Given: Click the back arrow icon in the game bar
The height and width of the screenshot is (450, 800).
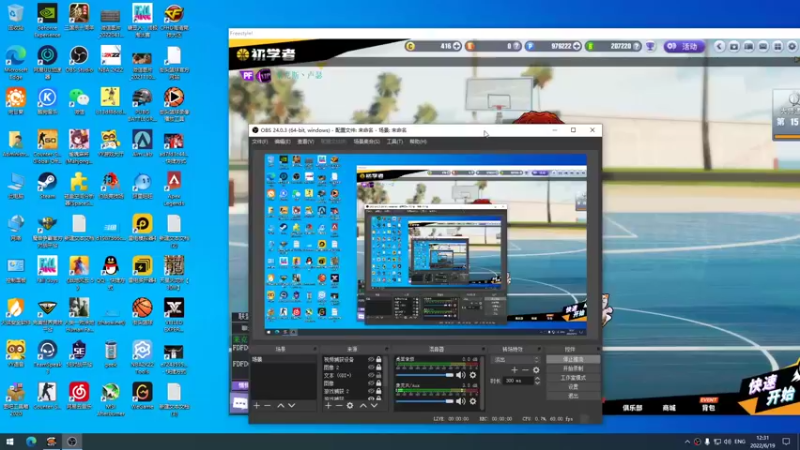Looking at the screenshot, I should pos(719,46).
